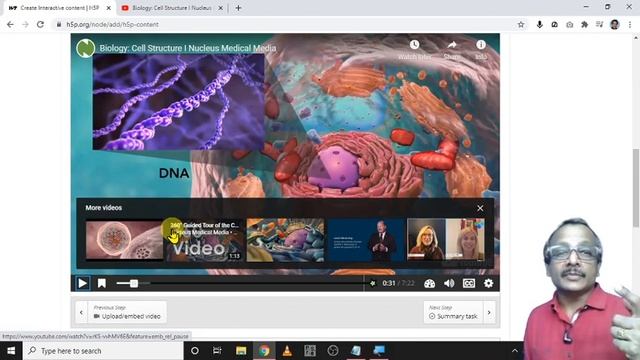Click the left chevron previous-step arrow

pos(81,313)
